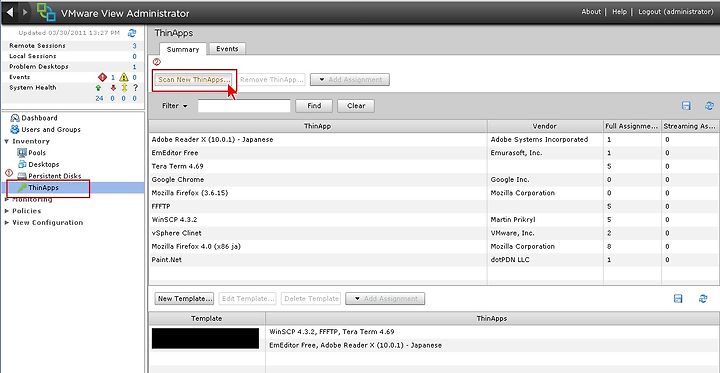Sort by the ThinApp column header
This screenshot has height=373, width=720.
pos(318,126)
